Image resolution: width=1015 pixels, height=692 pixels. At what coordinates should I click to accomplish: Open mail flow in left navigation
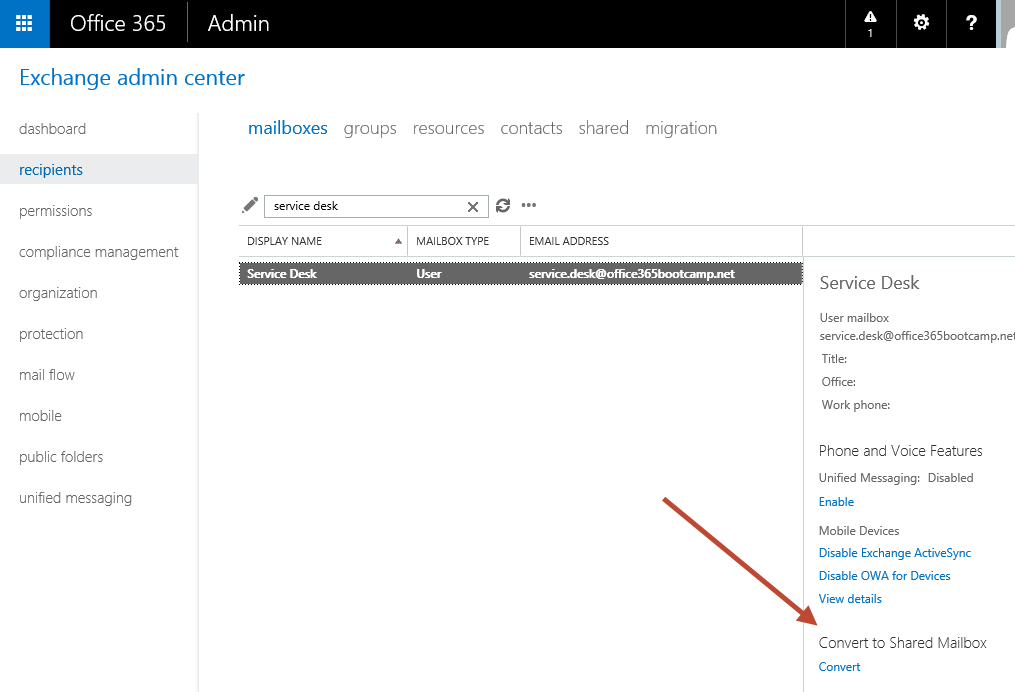[x=47, y=375]
